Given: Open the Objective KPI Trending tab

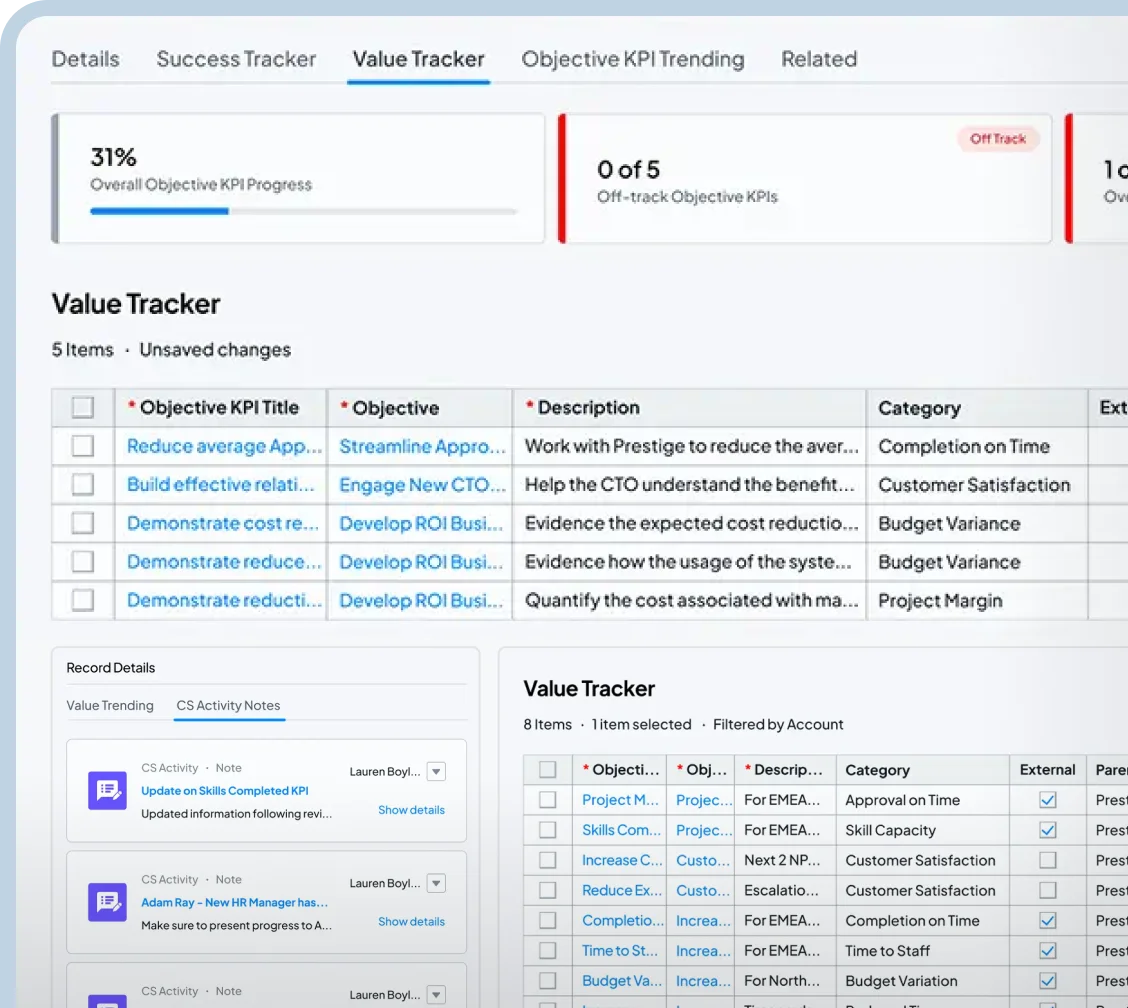Looking at the screenshot, I should 633,59.
